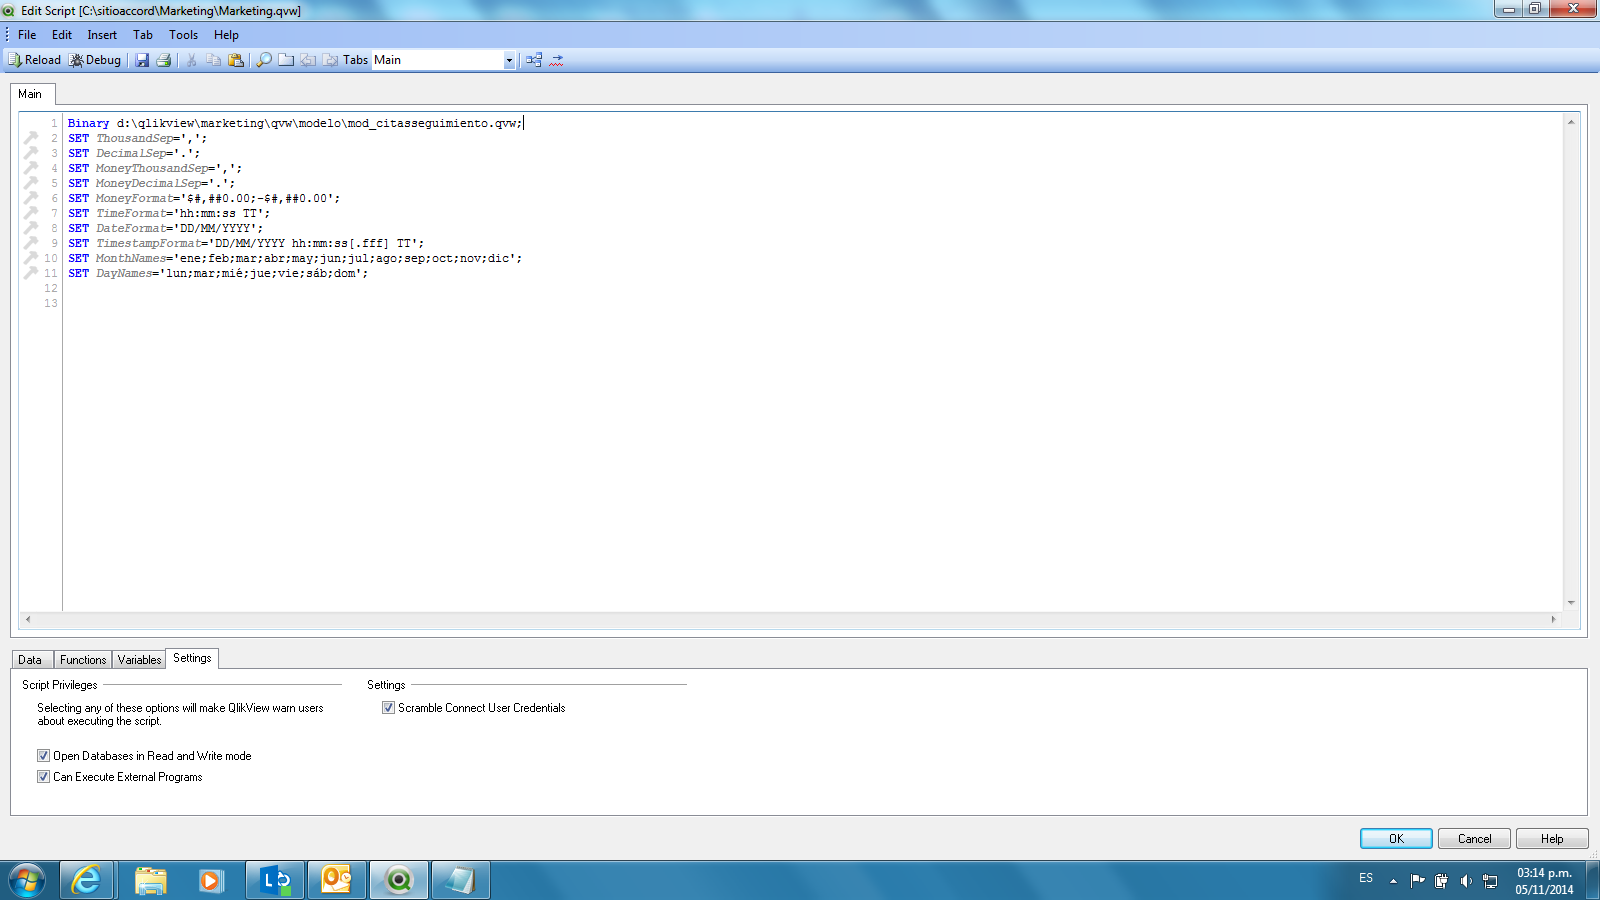Click the power plug tray icon
The width and height of the screenshot is (1600, 900).
click(x=1441, y=880)
